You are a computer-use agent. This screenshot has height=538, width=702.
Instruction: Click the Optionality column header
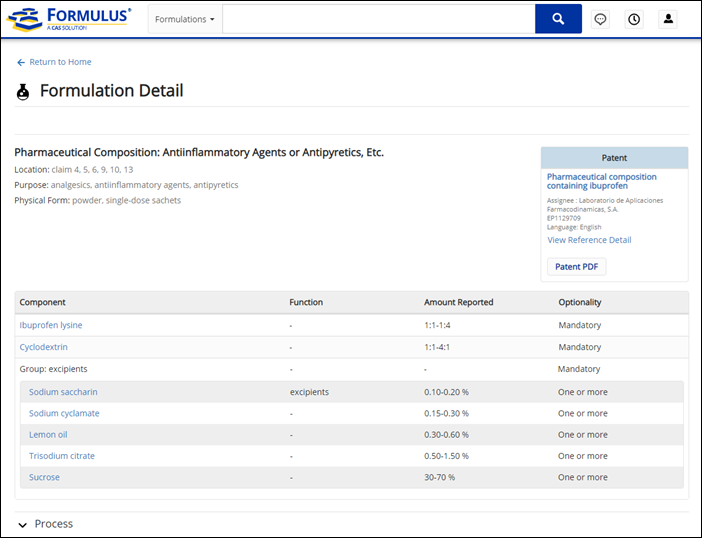click(x=579, y=302)
